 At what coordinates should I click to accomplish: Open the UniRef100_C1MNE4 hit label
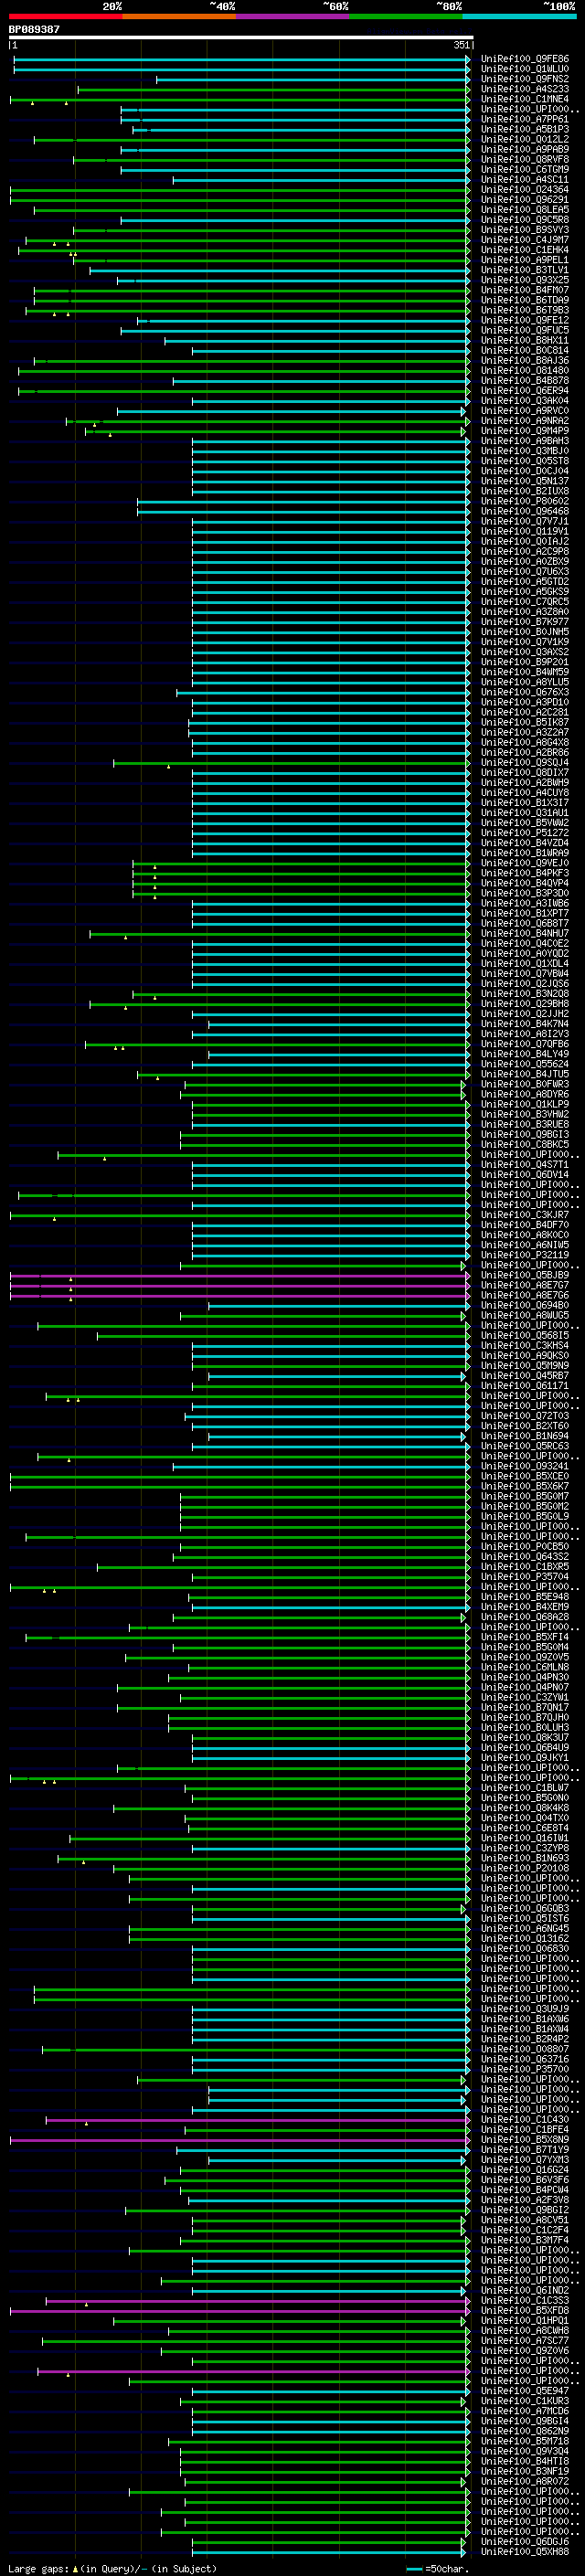coord(524,99)
